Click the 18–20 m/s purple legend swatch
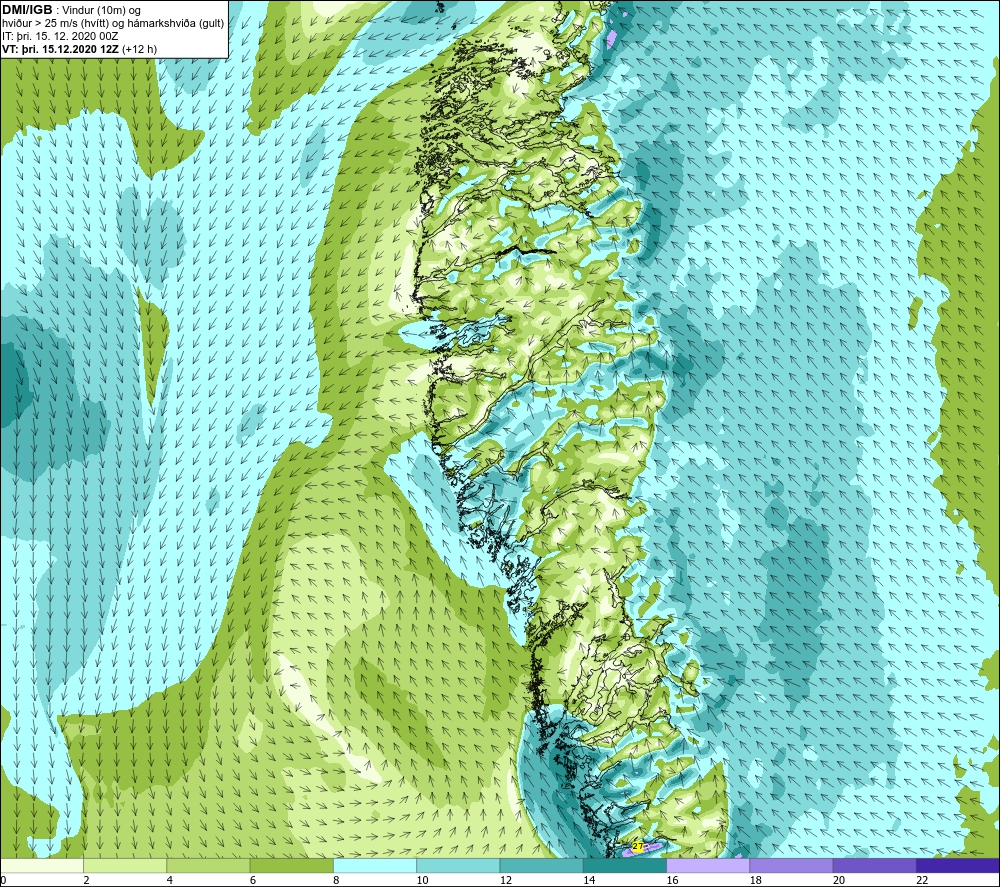Screen dimensions: 1000x887 pyautogui.click(x=791, y=865)
